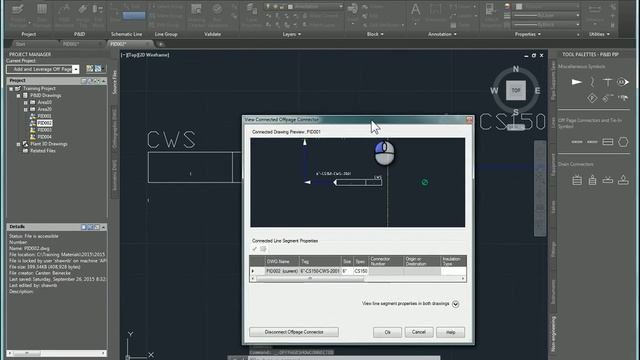Click the E direction on the ViewCube compass
640x360 pixels.
(x=538, y=91)
